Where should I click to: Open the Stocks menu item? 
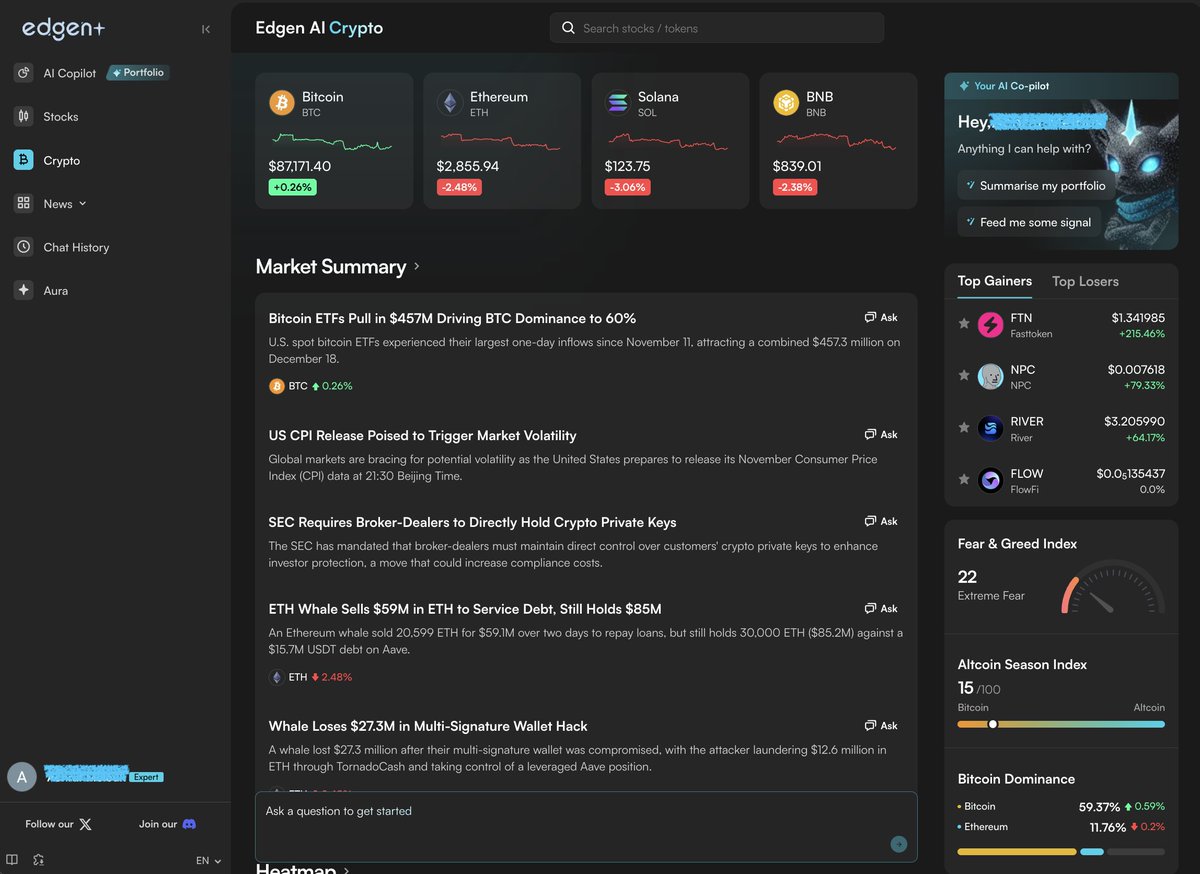(x=61, y=117)
